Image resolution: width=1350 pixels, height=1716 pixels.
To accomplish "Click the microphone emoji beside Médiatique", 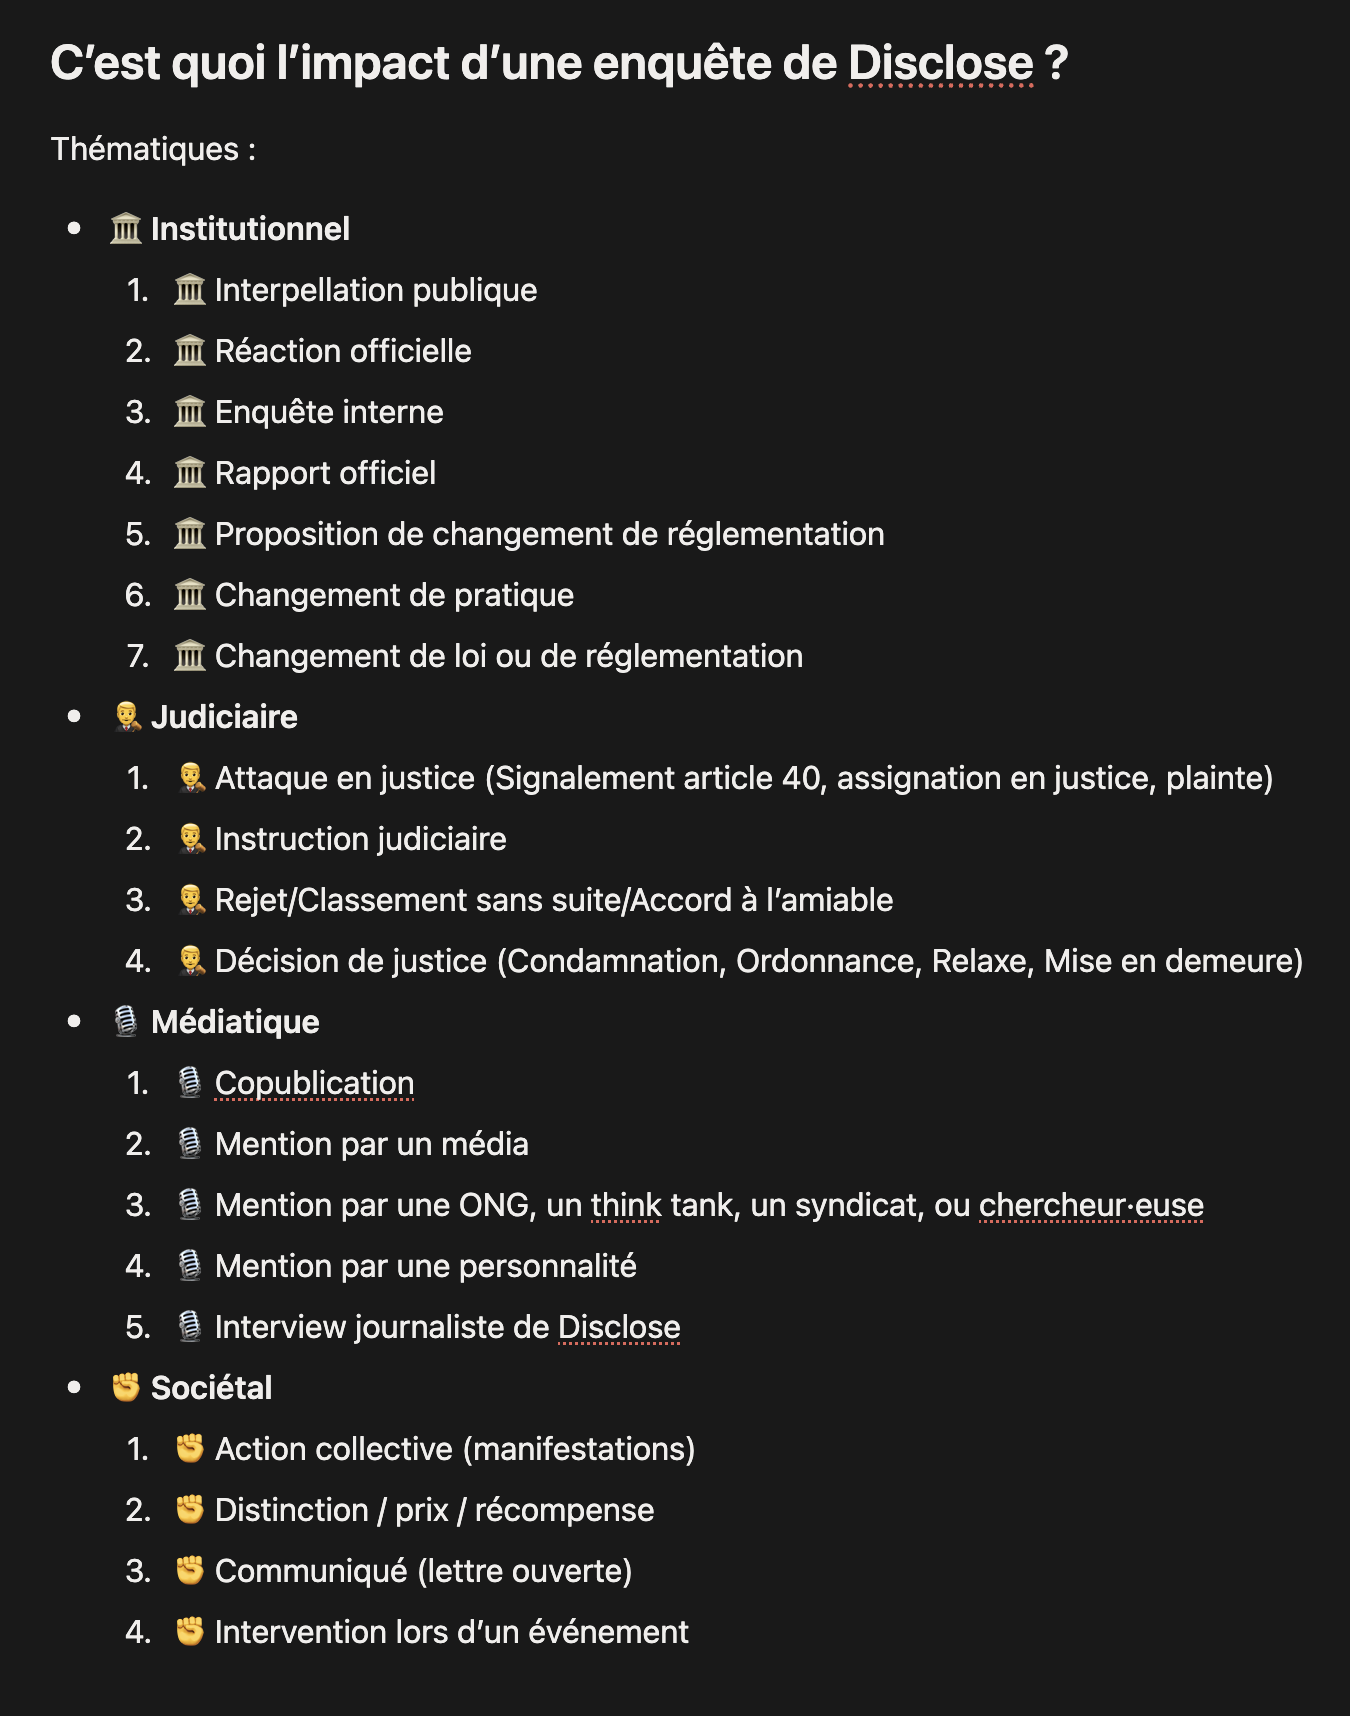I will tap(126, 1022).
